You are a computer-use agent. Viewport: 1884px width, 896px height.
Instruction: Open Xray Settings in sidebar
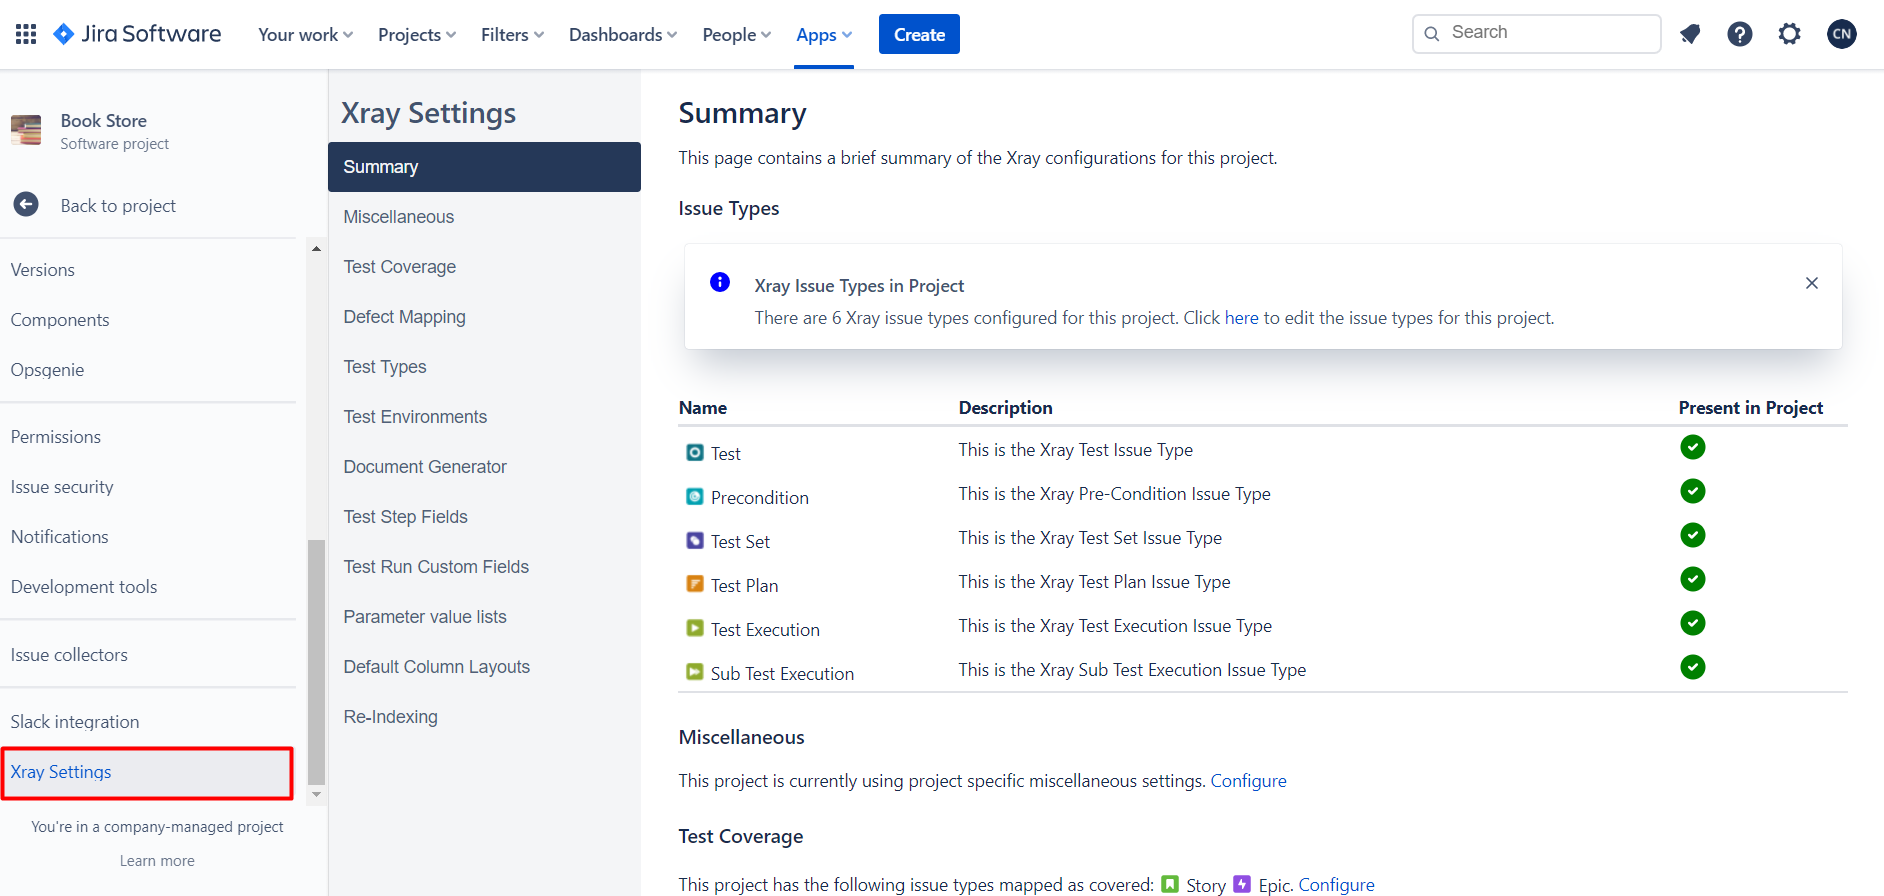point(148,772)
